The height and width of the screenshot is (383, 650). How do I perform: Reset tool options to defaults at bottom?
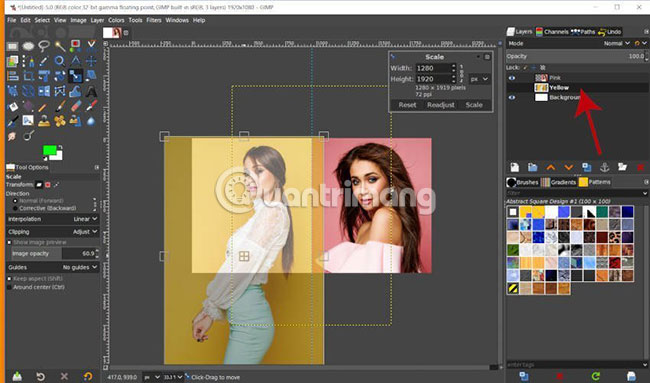tap(87, 376)
